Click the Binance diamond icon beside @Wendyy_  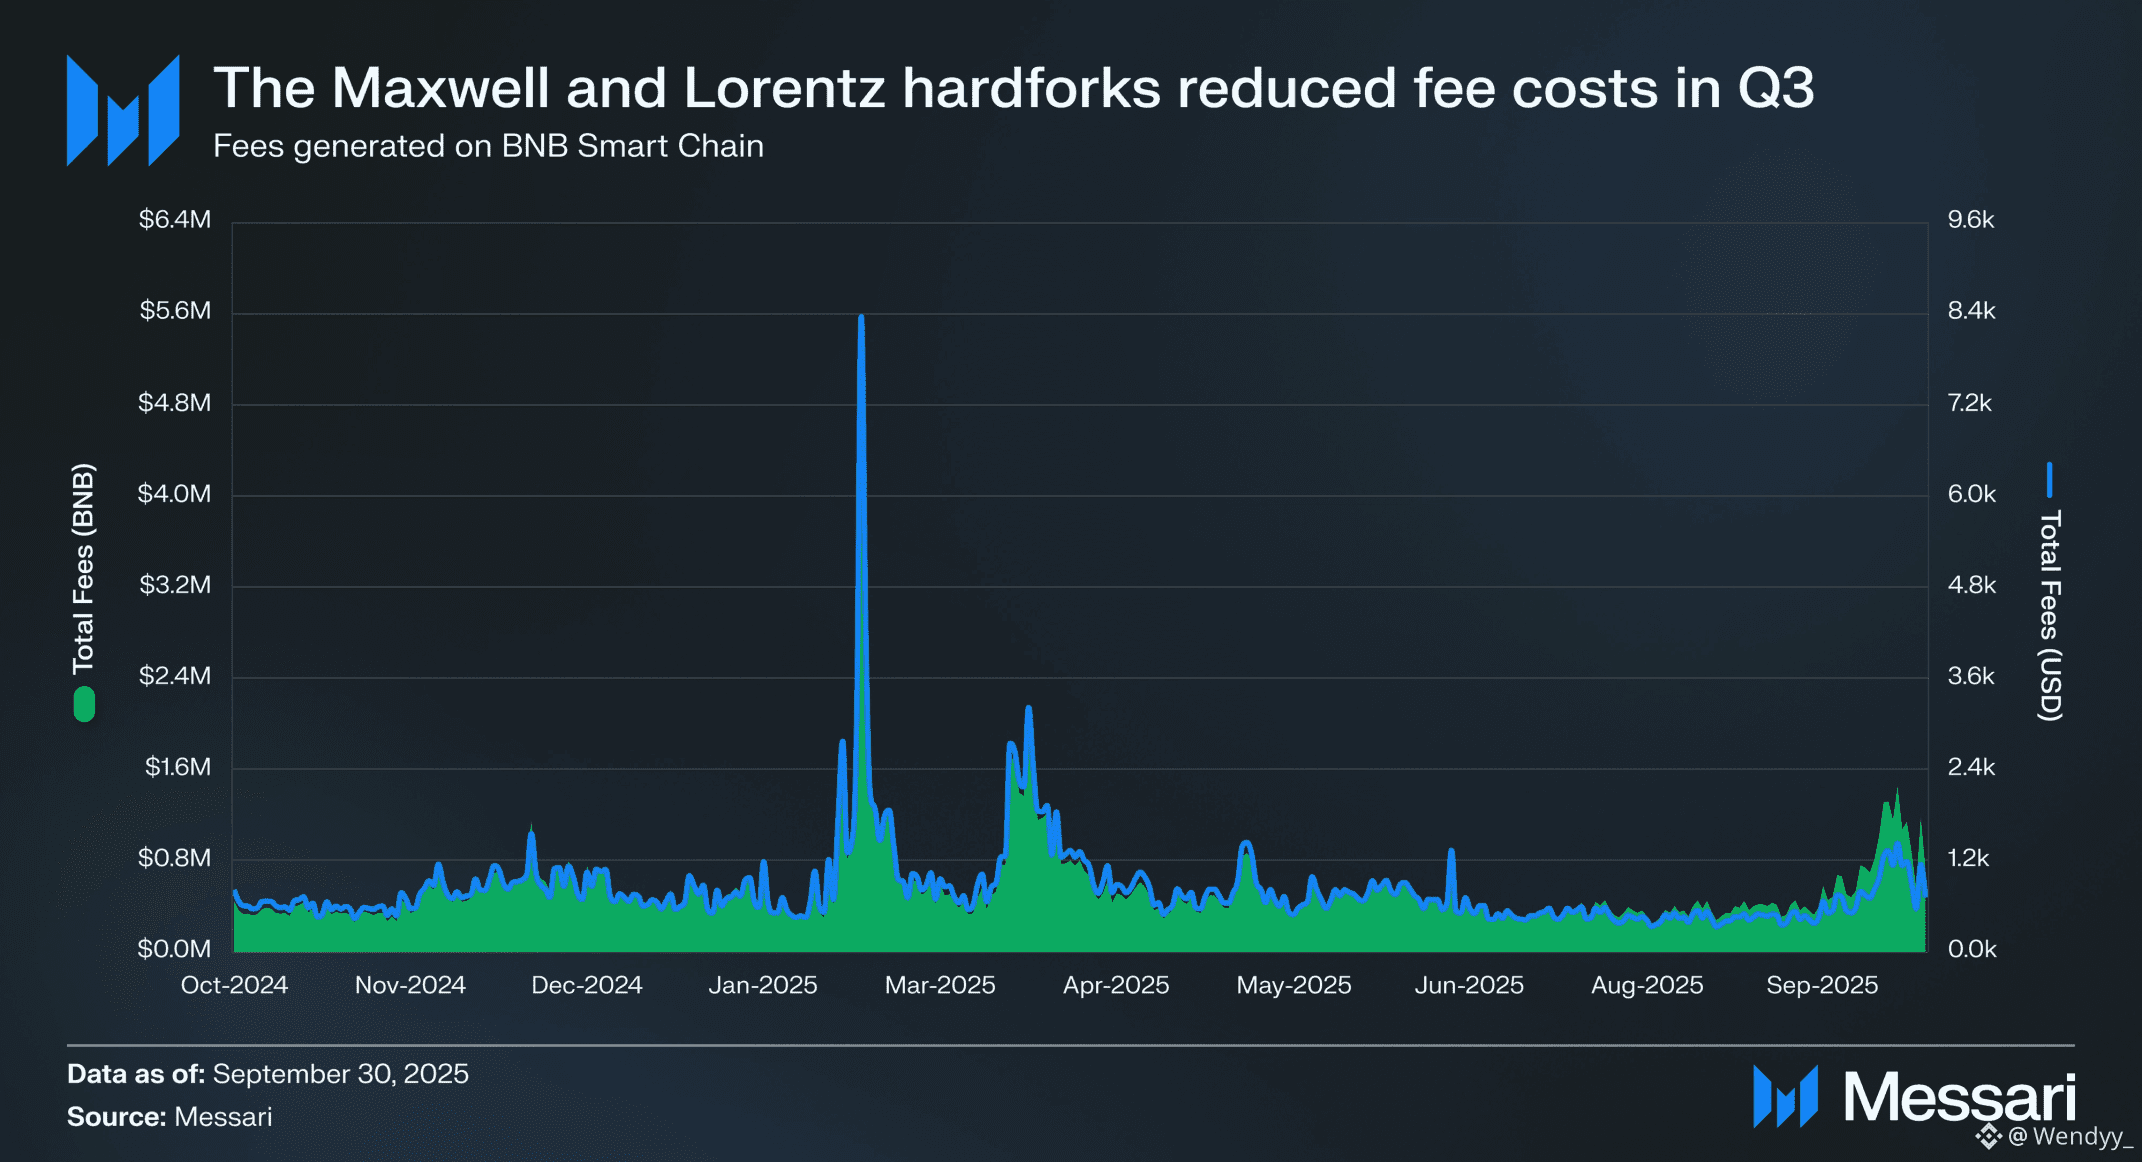[x=1988, y=1136]
